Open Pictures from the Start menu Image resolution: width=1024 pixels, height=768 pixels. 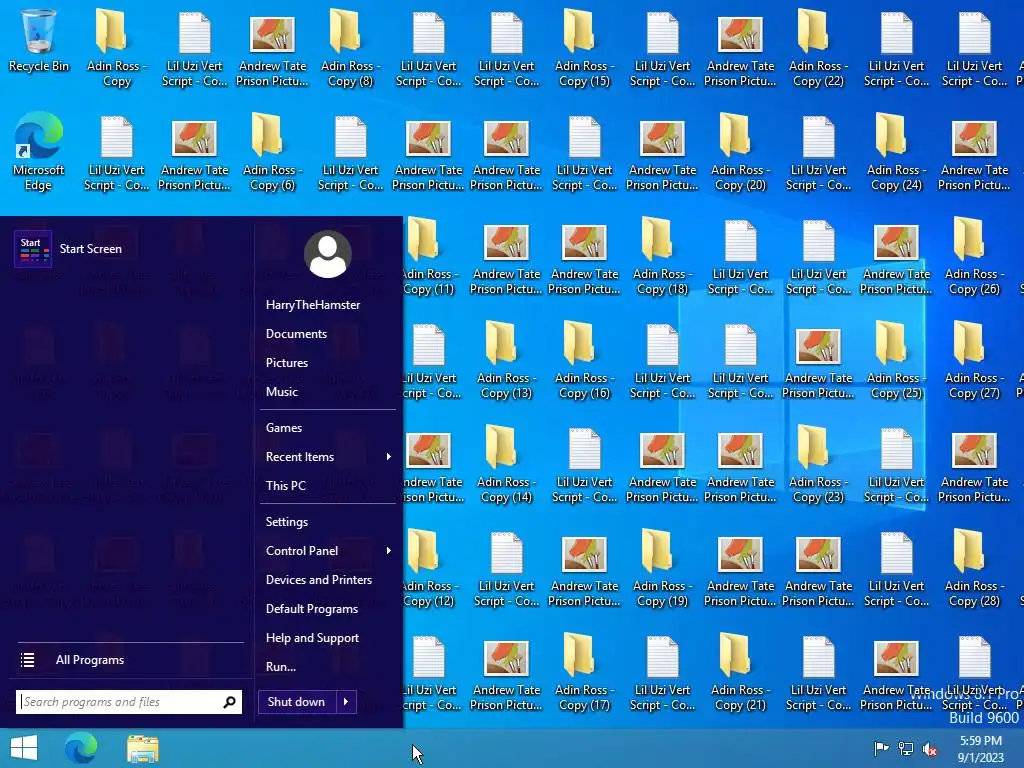pos(287,362)
